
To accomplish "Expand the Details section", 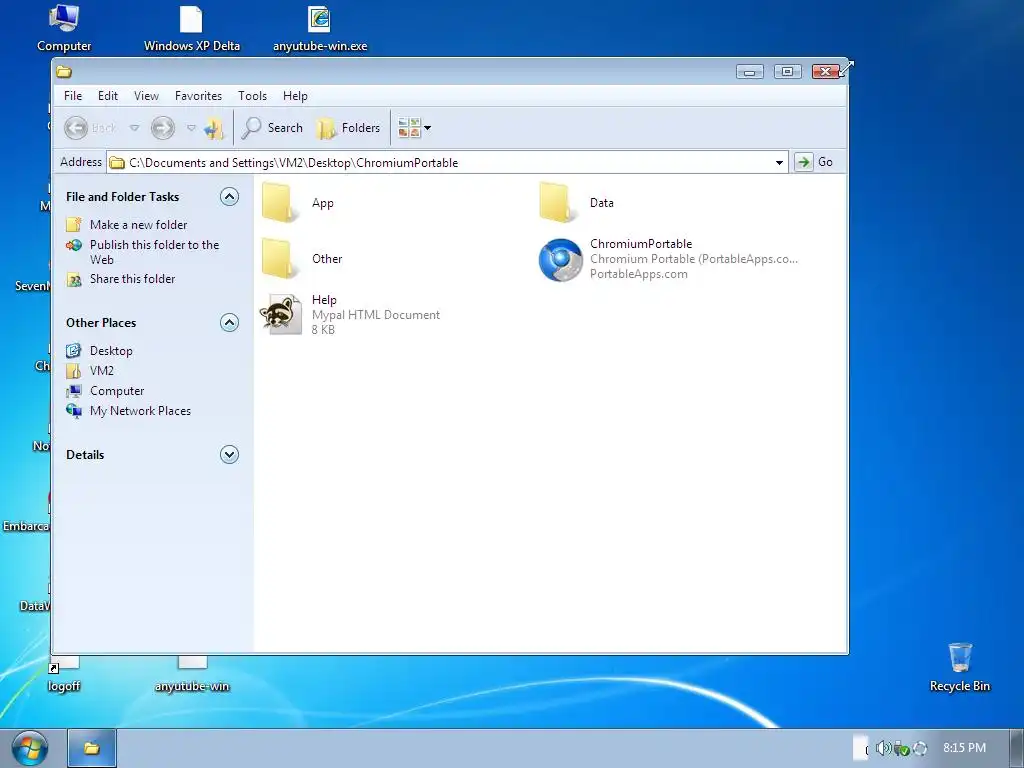I will (229, 455).
